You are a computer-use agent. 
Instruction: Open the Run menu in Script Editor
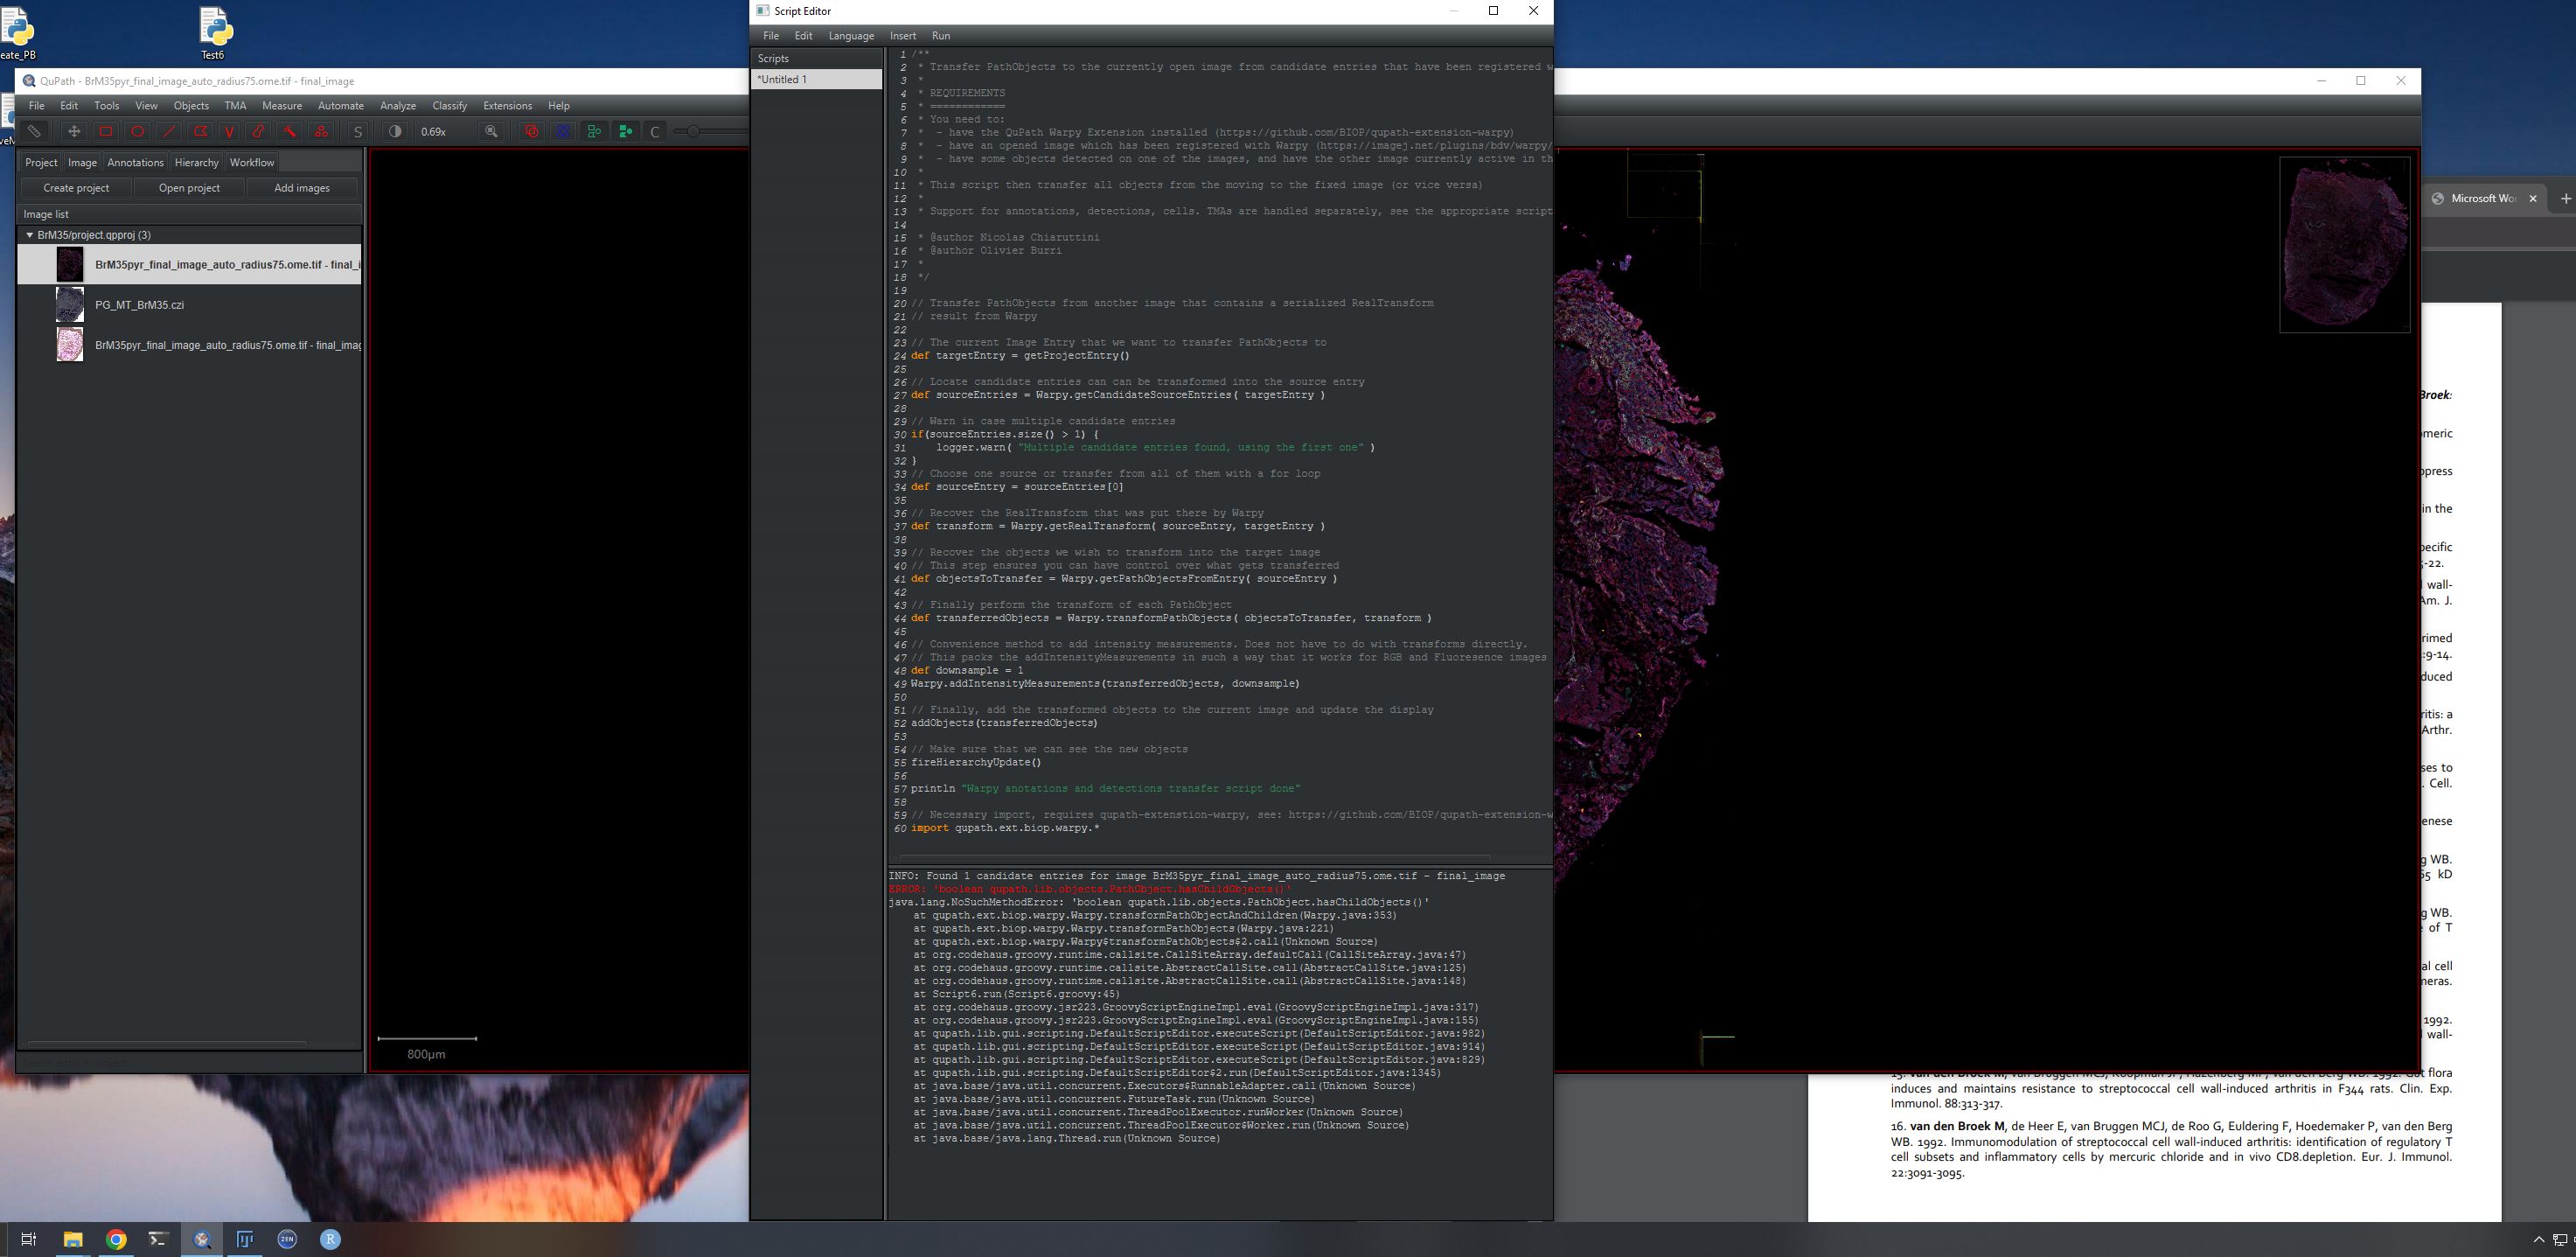[x=940, y=35]
